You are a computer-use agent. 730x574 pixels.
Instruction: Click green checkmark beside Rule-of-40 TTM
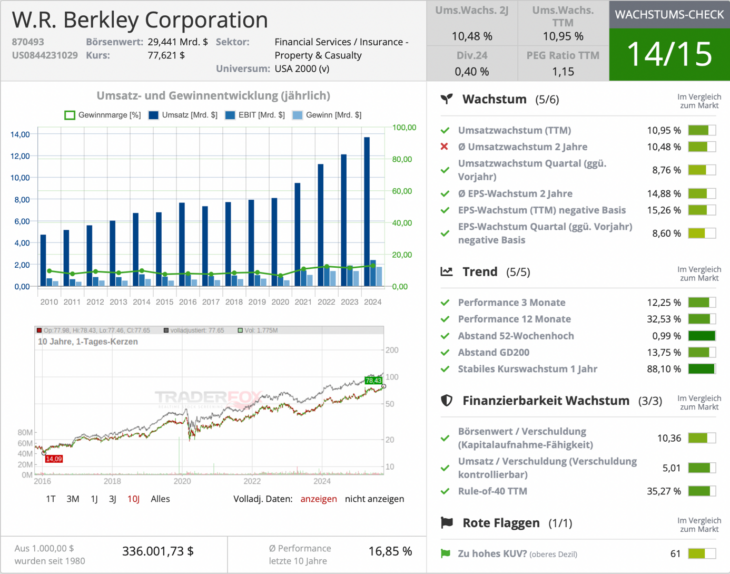(445, 491)
